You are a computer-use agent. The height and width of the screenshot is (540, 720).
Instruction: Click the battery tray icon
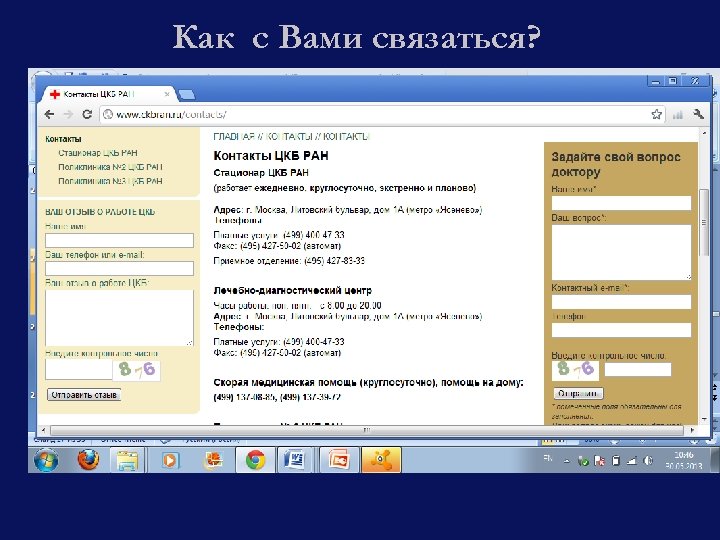[x=616, y=461]
